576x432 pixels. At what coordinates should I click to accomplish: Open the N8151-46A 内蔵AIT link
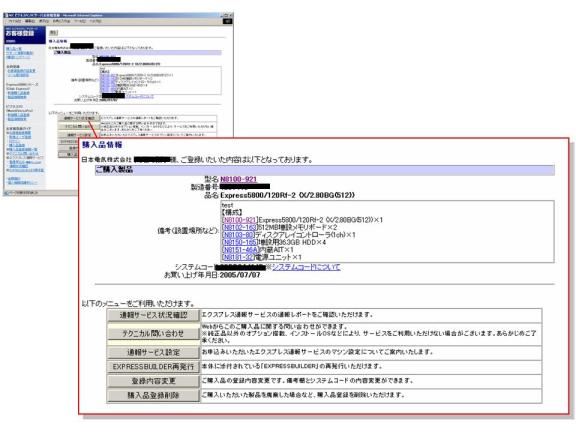pos(241,250)
